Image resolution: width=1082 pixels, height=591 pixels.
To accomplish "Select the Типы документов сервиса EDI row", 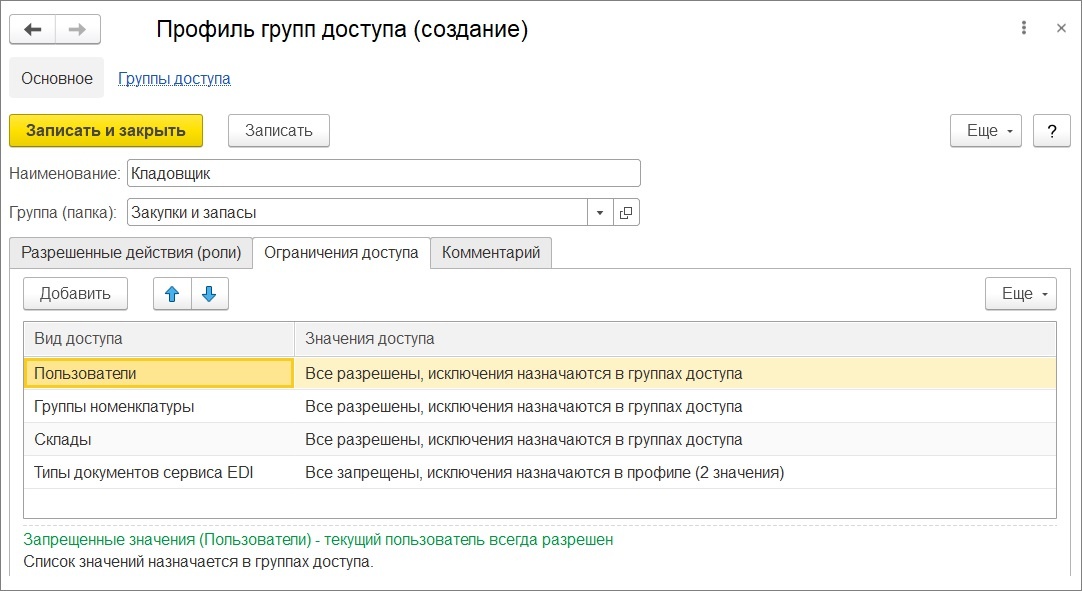I will tap(540, 473).
